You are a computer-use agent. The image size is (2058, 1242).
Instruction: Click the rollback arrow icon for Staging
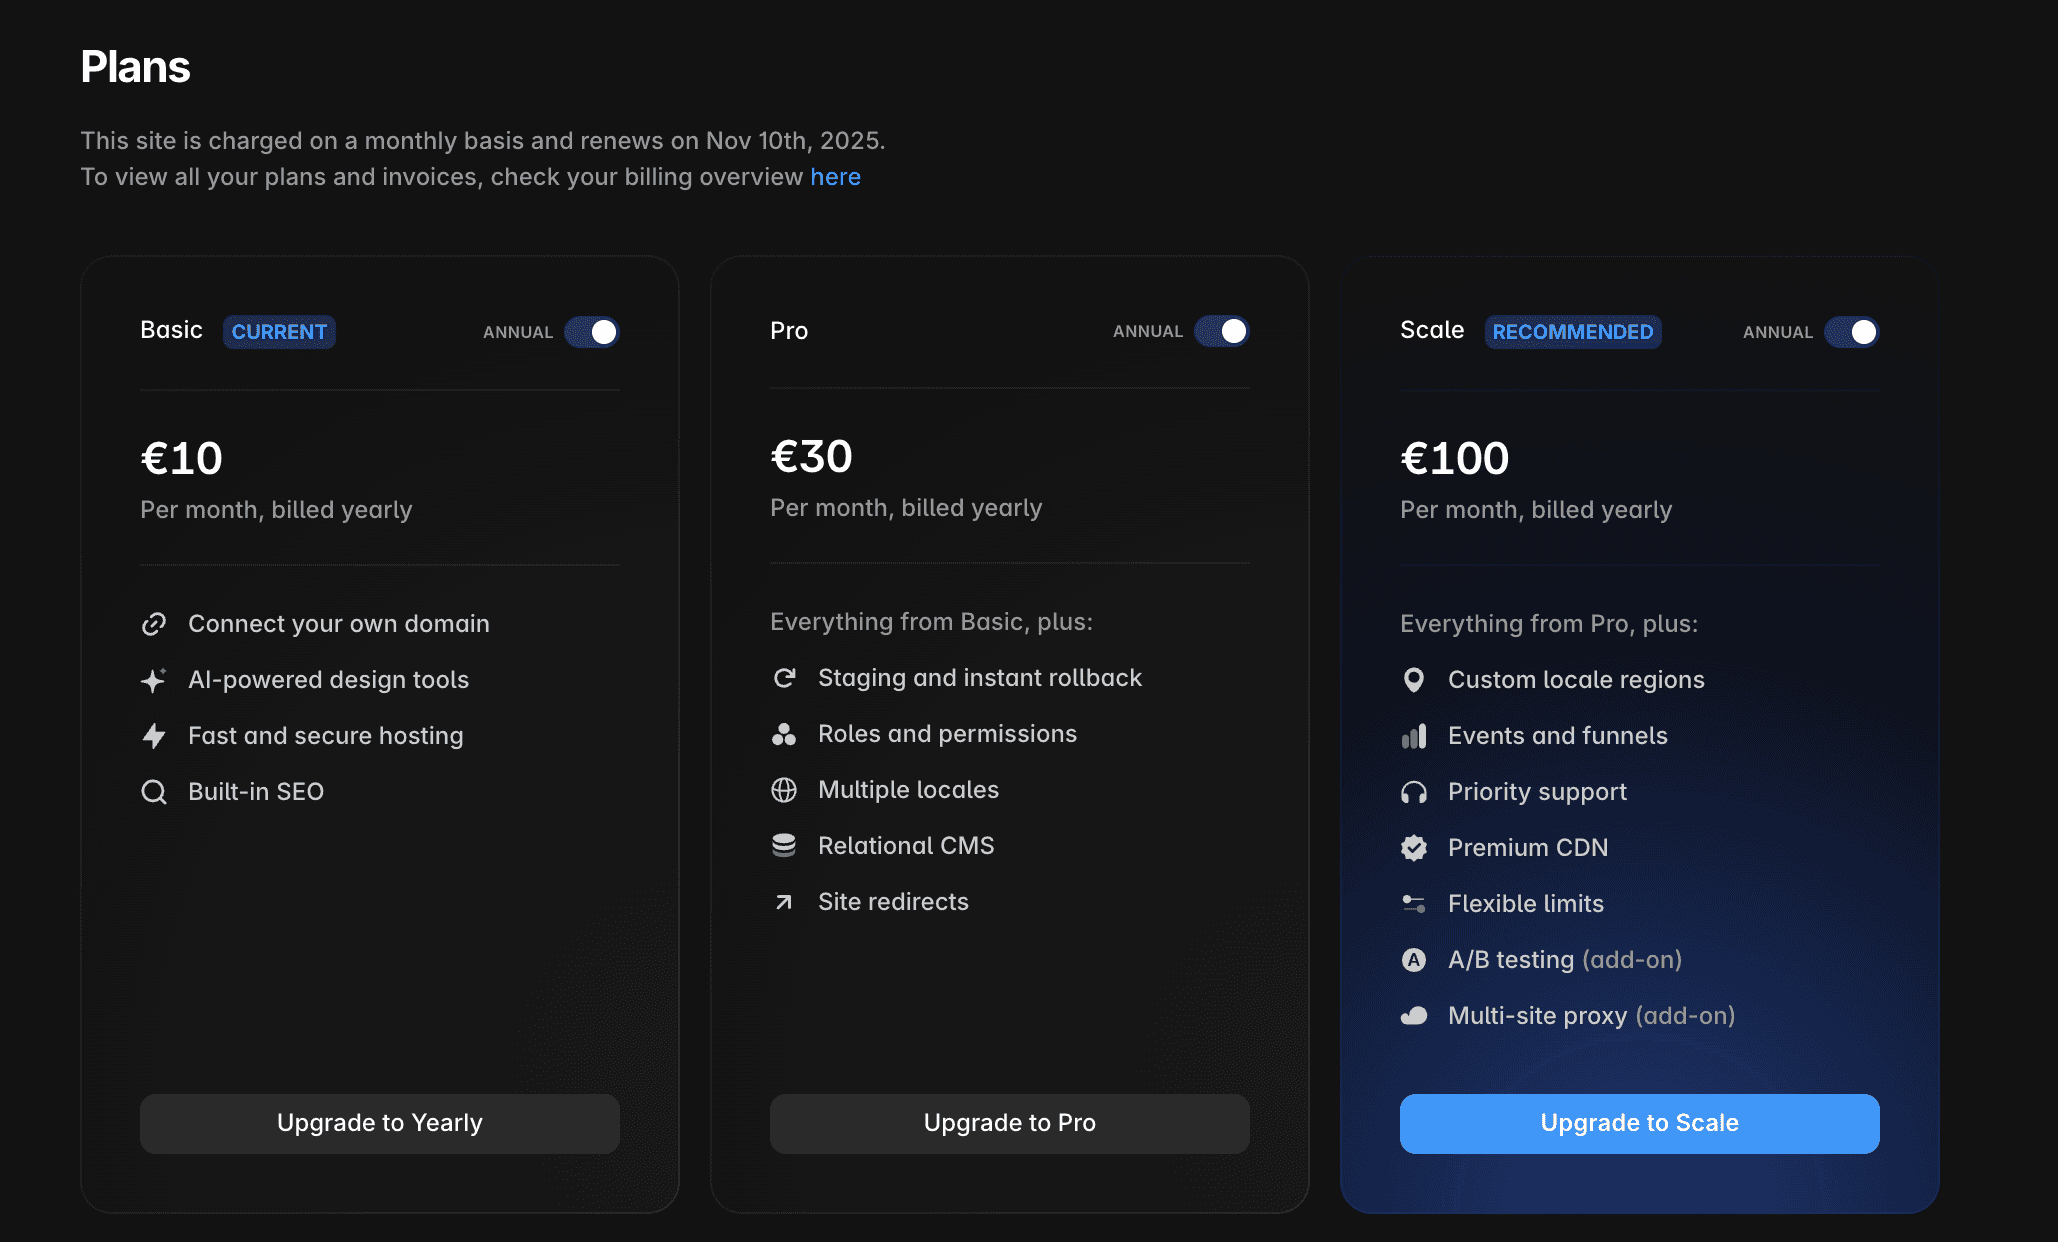(784, 677)
